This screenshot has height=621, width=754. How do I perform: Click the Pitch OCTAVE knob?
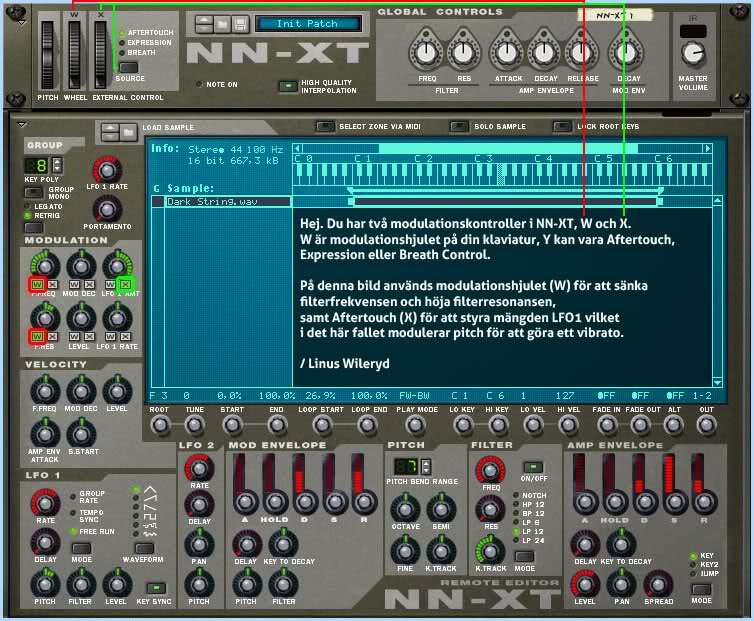(405, 508)
